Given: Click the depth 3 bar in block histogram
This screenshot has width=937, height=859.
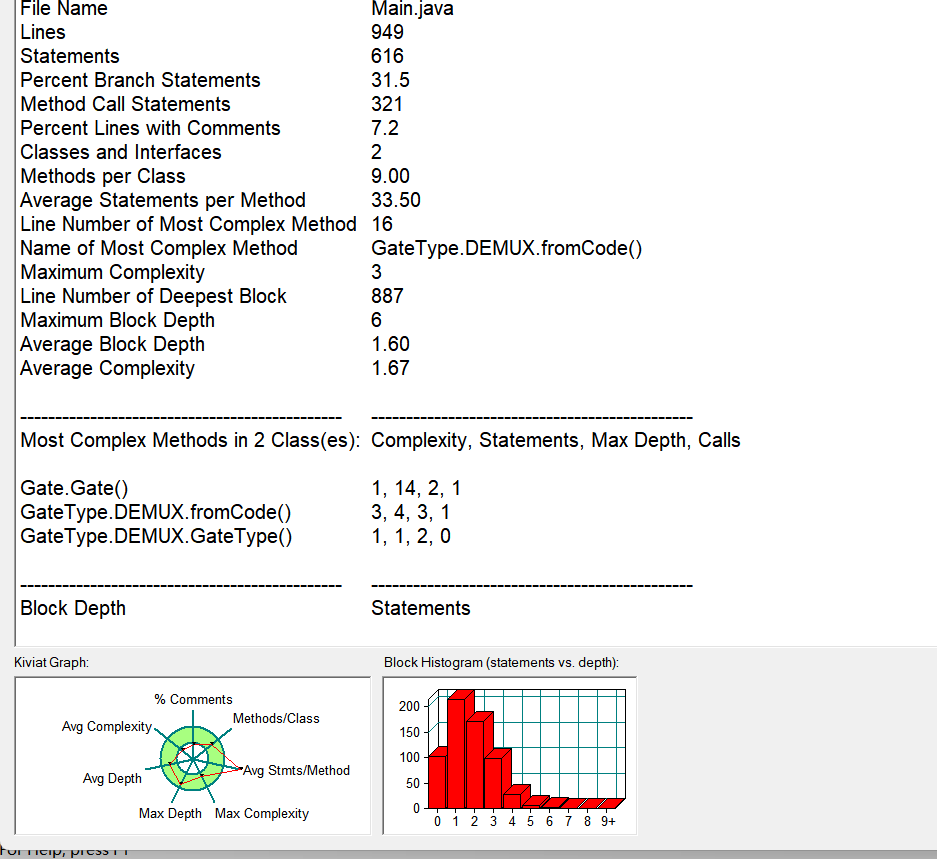Looking at the screenshot, I should coord(494,782).
